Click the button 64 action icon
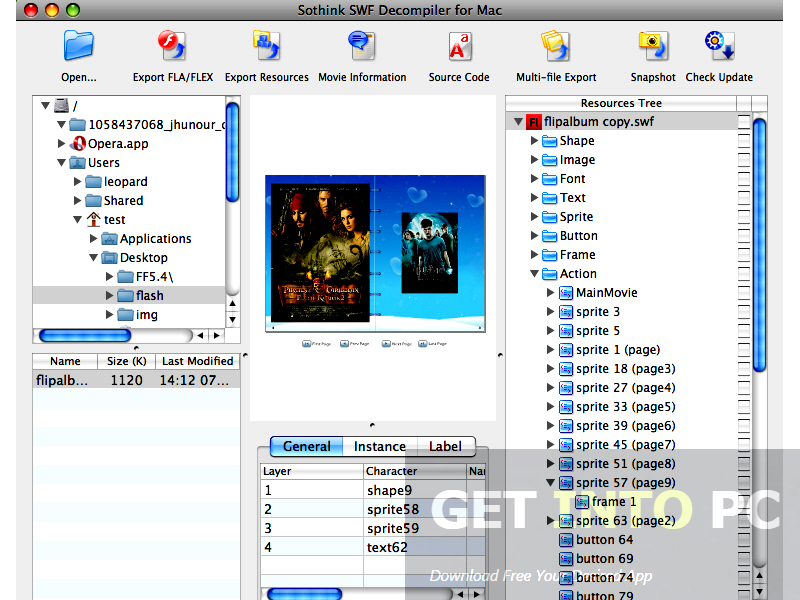The height and width of the screenshot is (600, 800). click(x=565, y=540)
